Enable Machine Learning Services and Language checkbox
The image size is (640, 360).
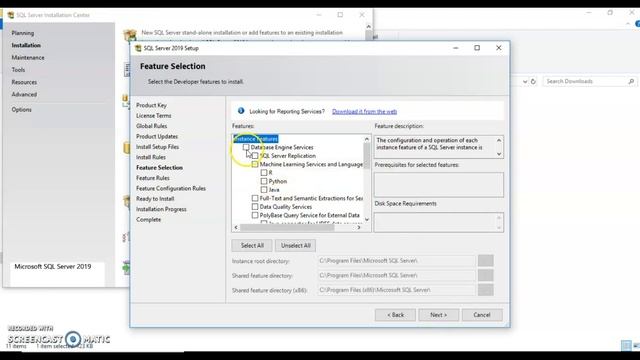coord(255,164)
